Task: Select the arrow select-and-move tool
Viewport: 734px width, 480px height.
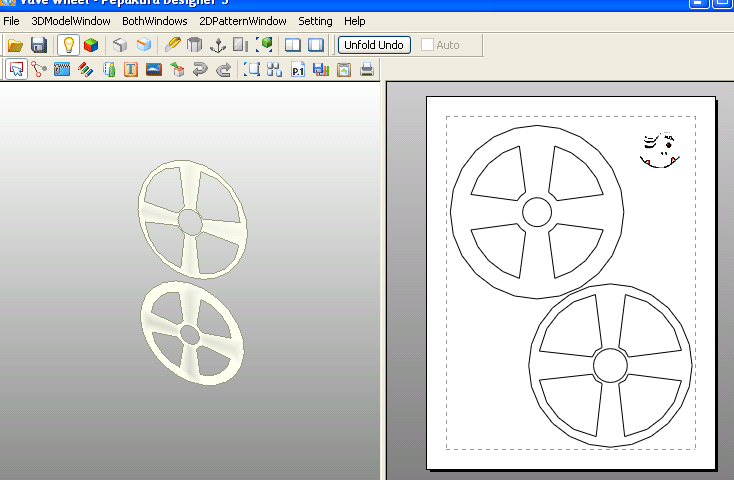Action: [16, 70]
